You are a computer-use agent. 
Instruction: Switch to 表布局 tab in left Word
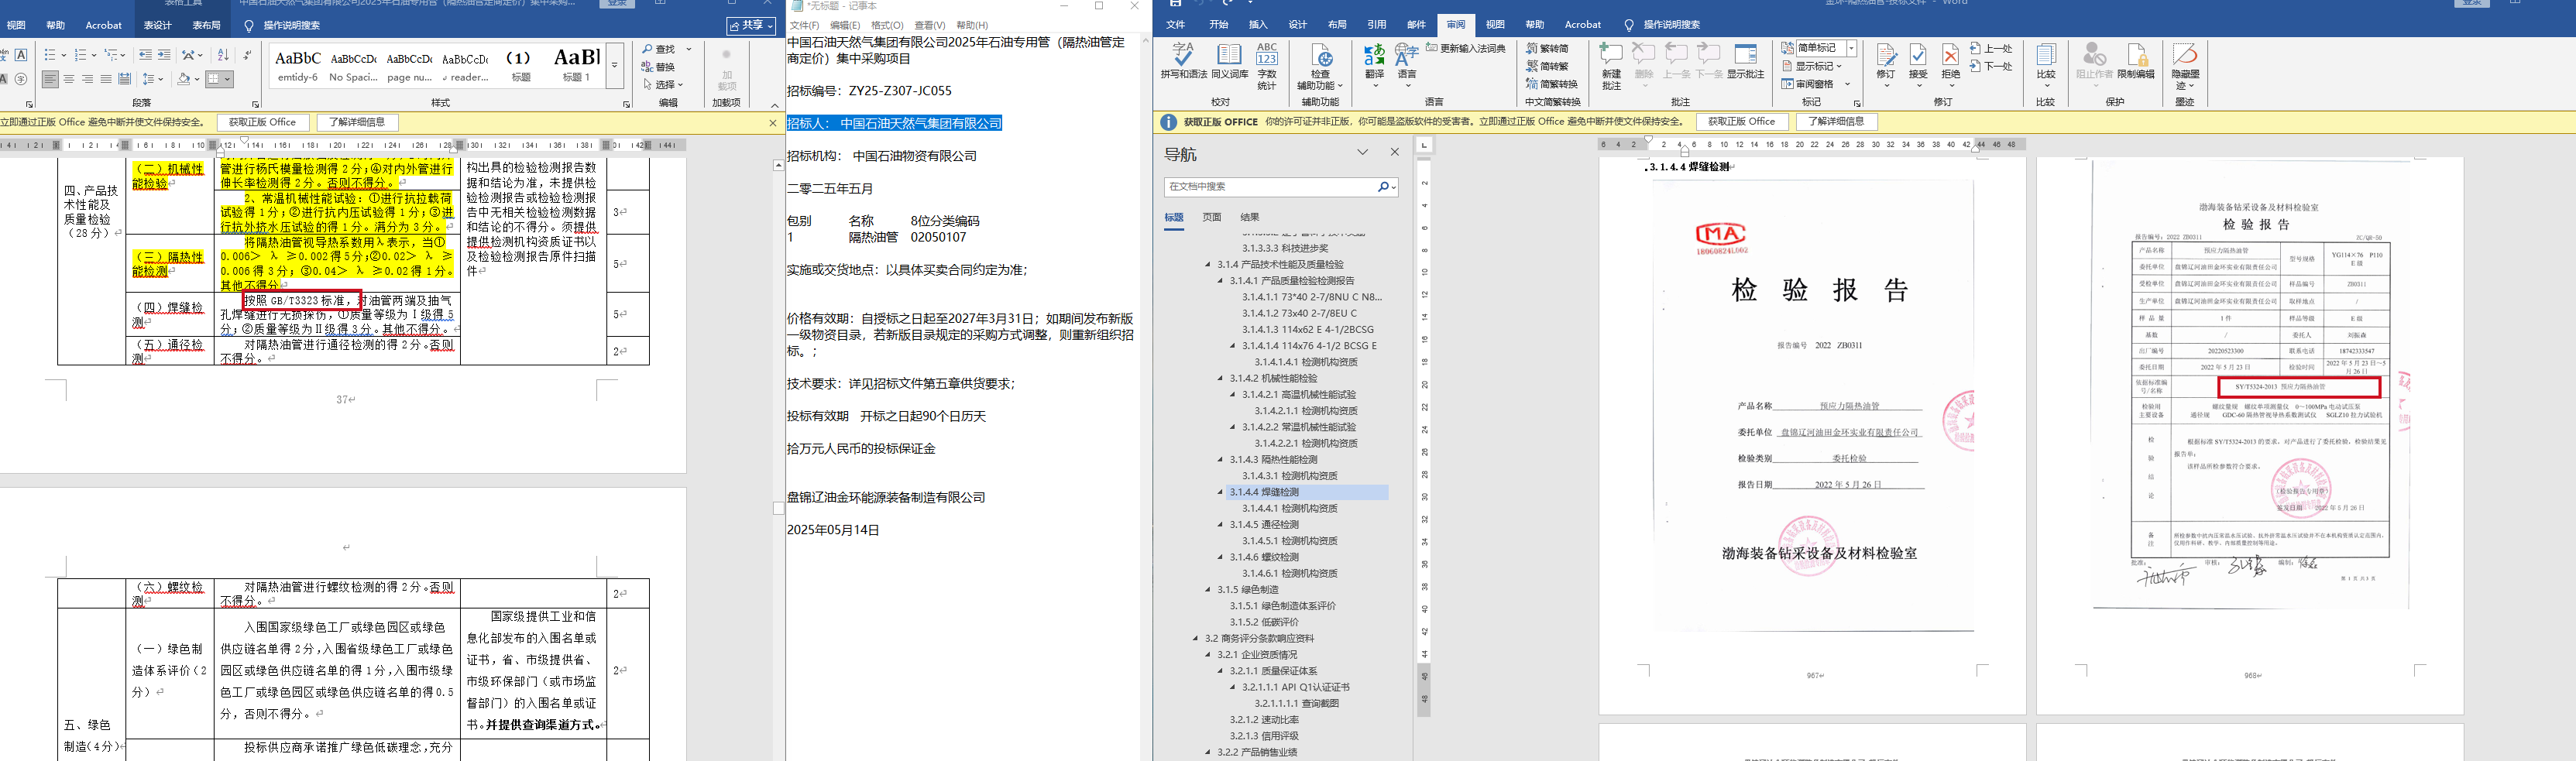pos(206,25)
